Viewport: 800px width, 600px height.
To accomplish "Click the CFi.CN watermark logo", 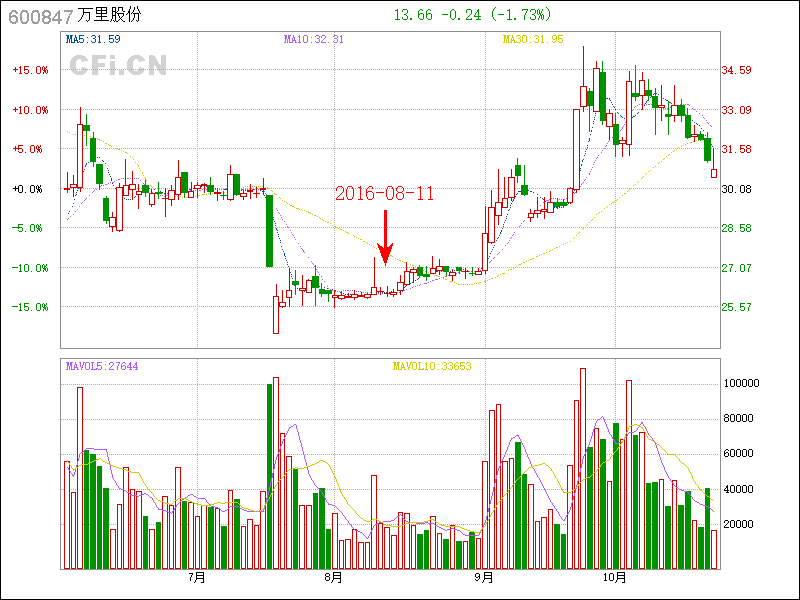I will pos(118,65).
